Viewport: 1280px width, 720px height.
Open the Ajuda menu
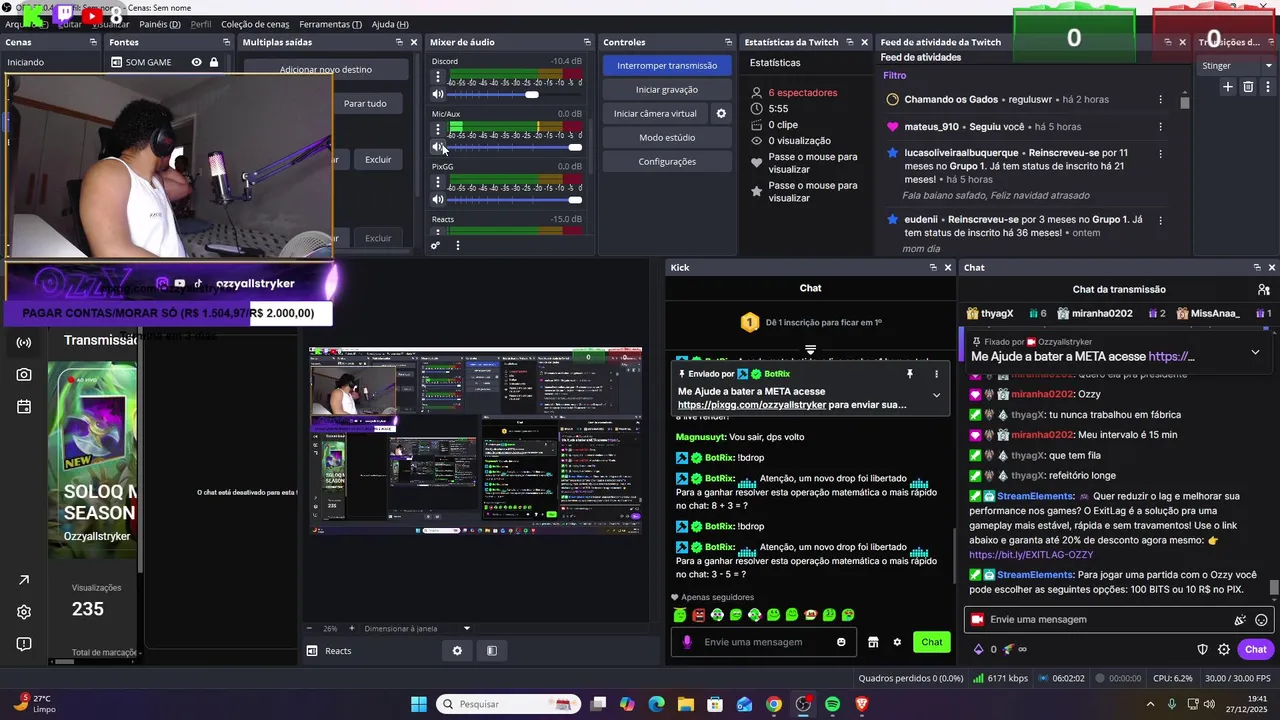click(390, 24)
